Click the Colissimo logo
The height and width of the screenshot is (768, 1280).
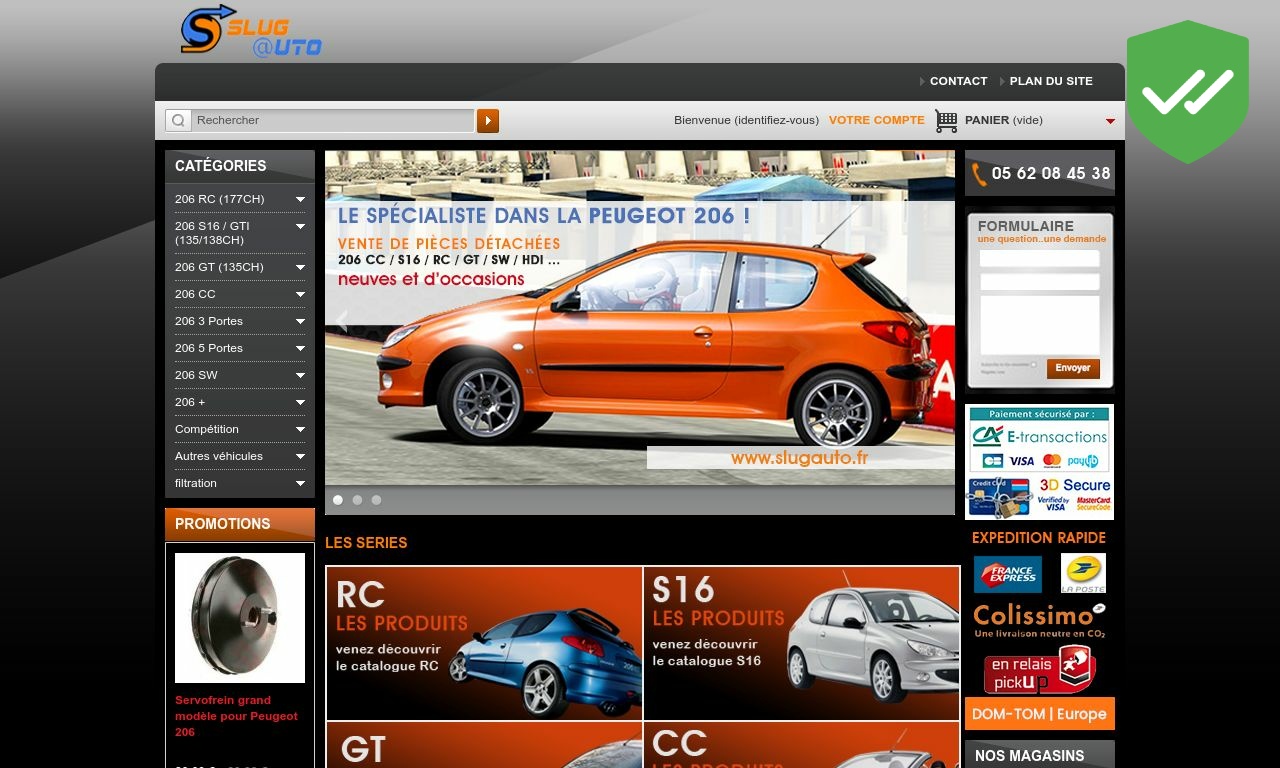(1040, 620)
